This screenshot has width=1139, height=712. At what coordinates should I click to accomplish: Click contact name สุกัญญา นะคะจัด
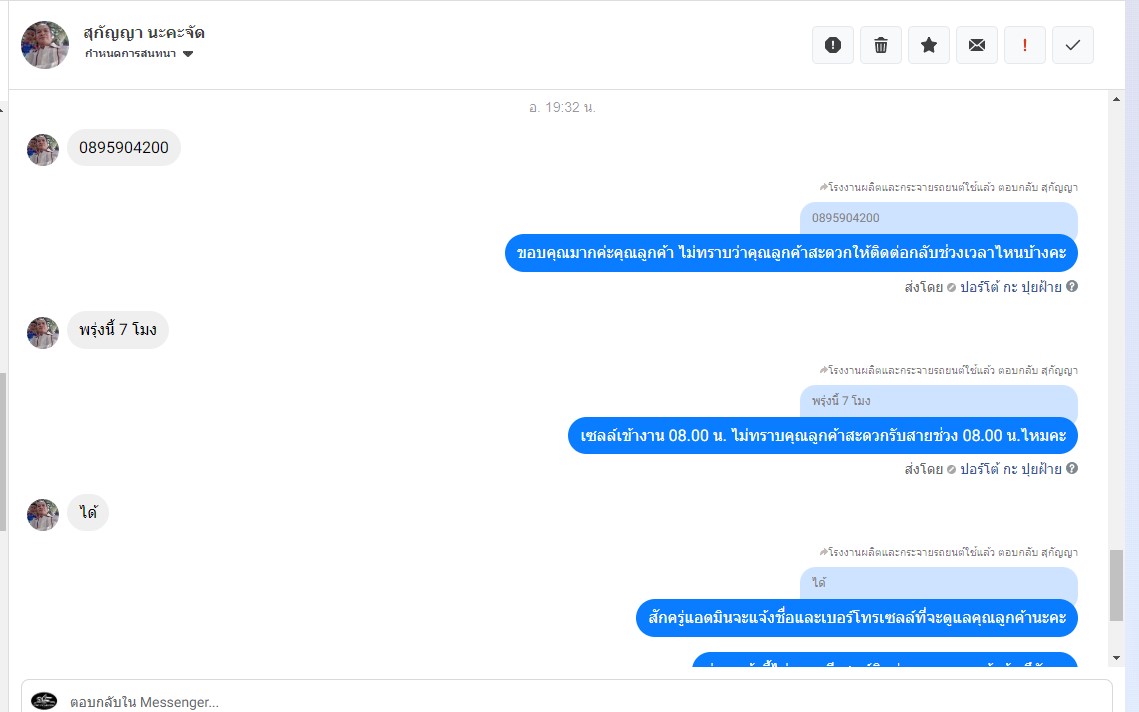(x=144, y=33)
